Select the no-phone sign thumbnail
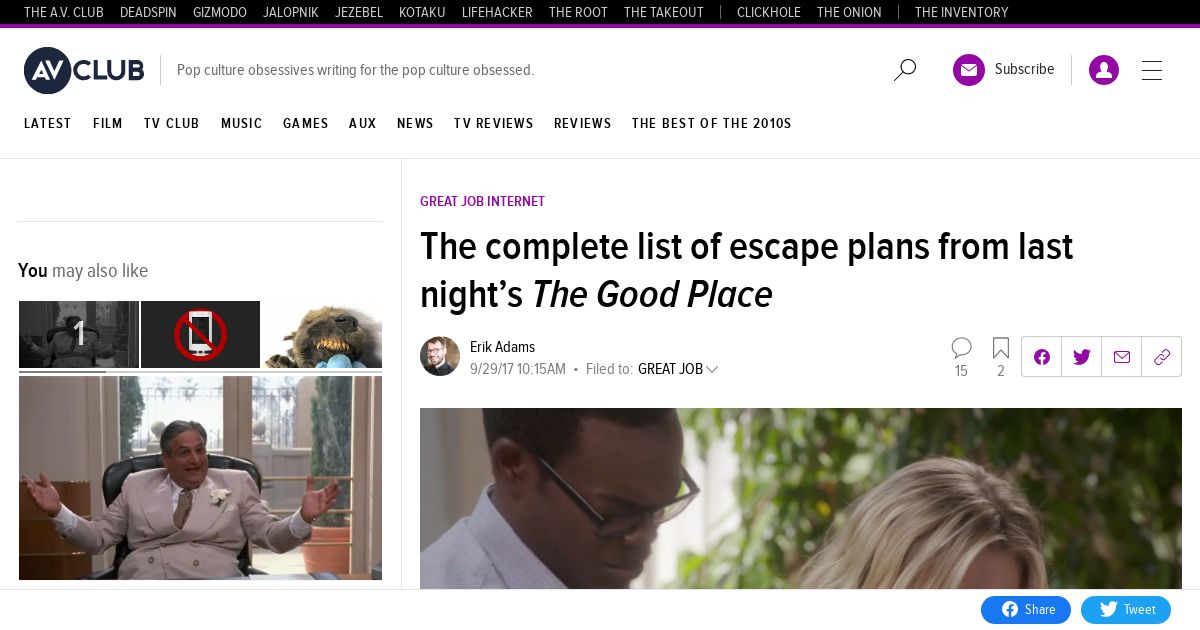Viewport: 1200px width, 630px height. coord(200,334)
